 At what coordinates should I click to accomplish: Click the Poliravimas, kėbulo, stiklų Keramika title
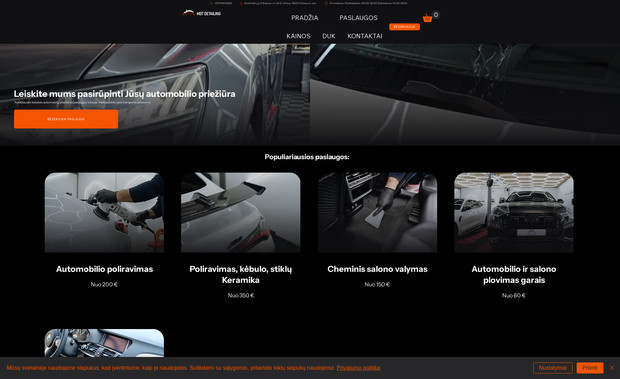pos(240,275)
